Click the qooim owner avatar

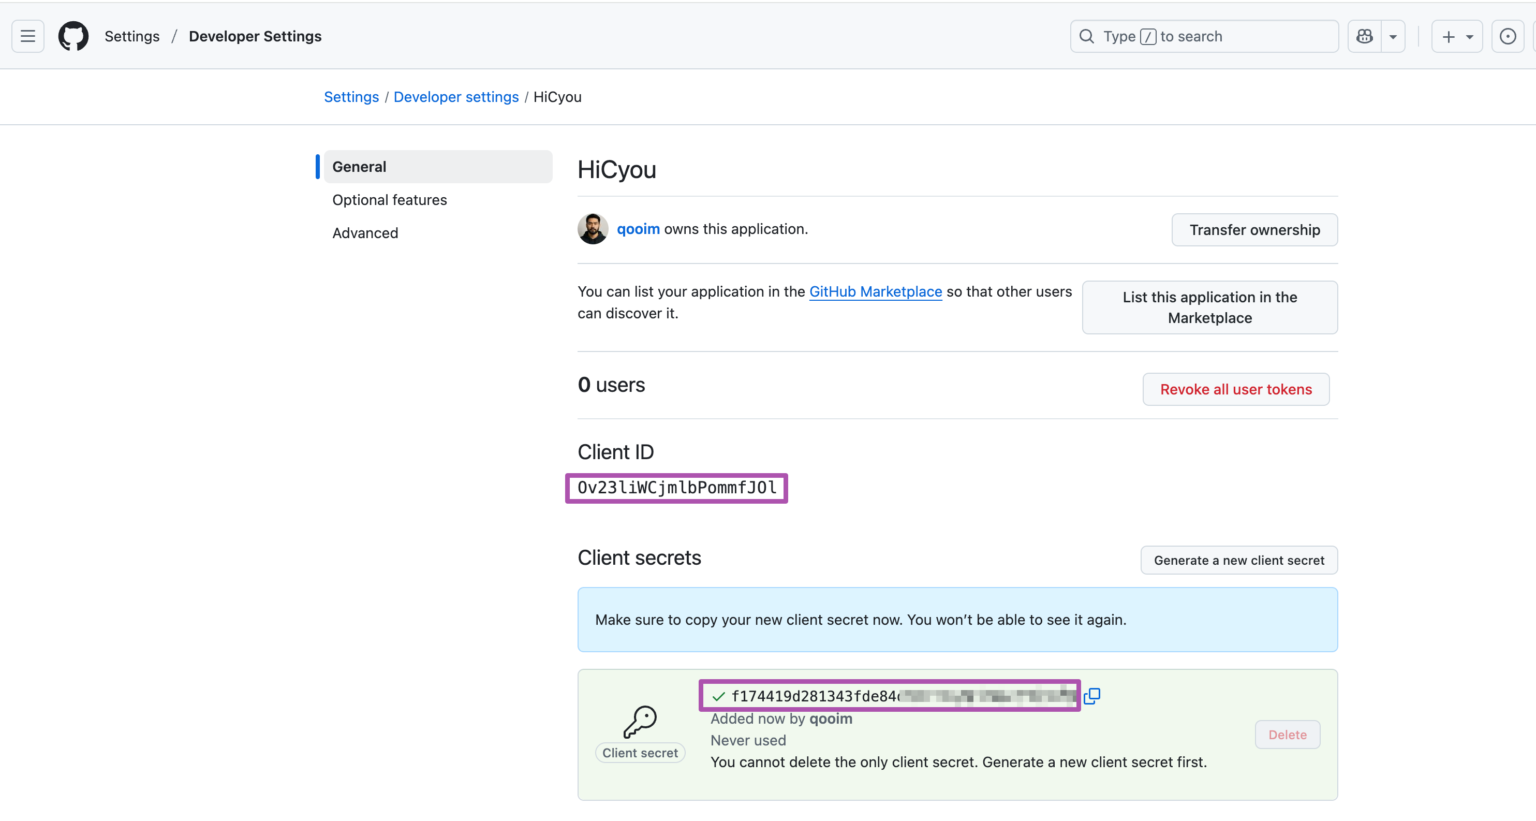pyautogui.click(x=593, y=229)
